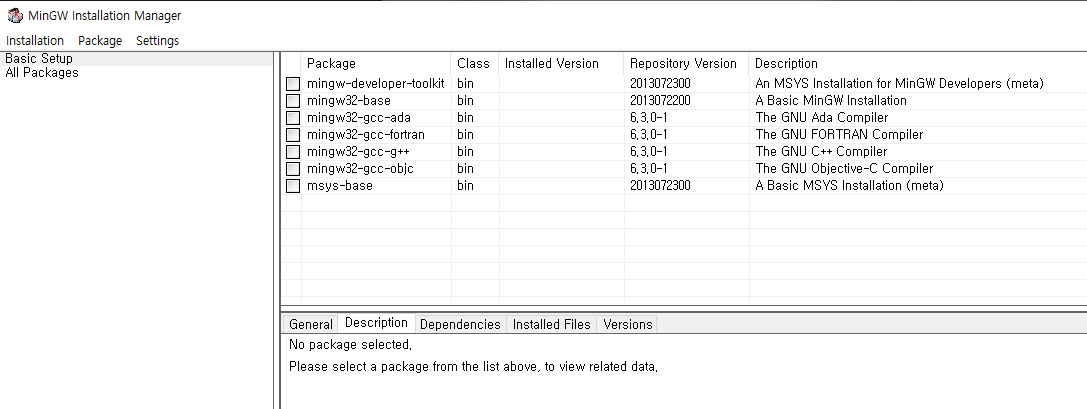Viewport: 1087px width, 409px height.
Task: Mark the msys-base checkbox
Action: 293,186
